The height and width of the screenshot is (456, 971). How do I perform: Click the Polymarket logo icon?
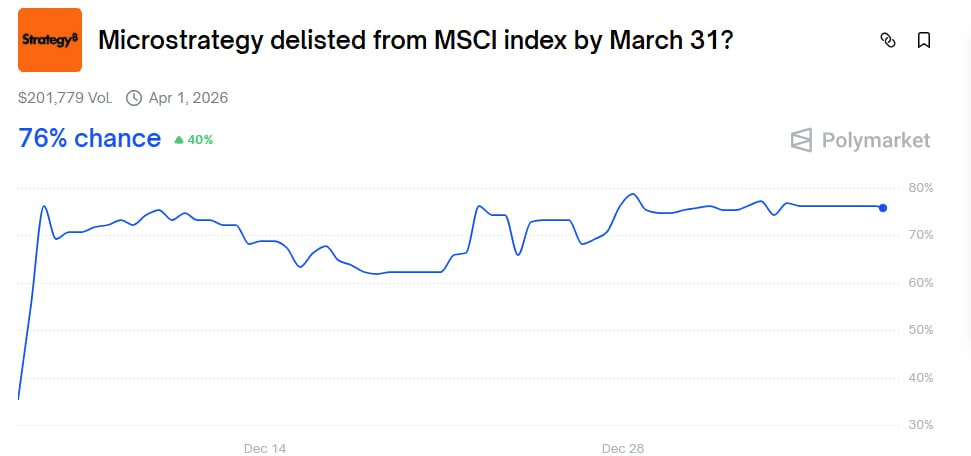point(801,140)
